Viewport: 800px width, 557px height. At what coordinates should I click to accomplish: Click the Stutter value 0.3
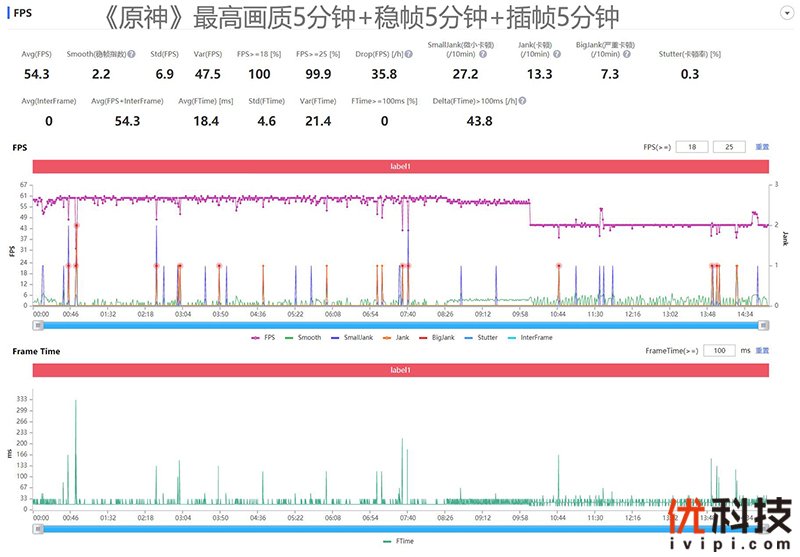[x=690, y=74]
